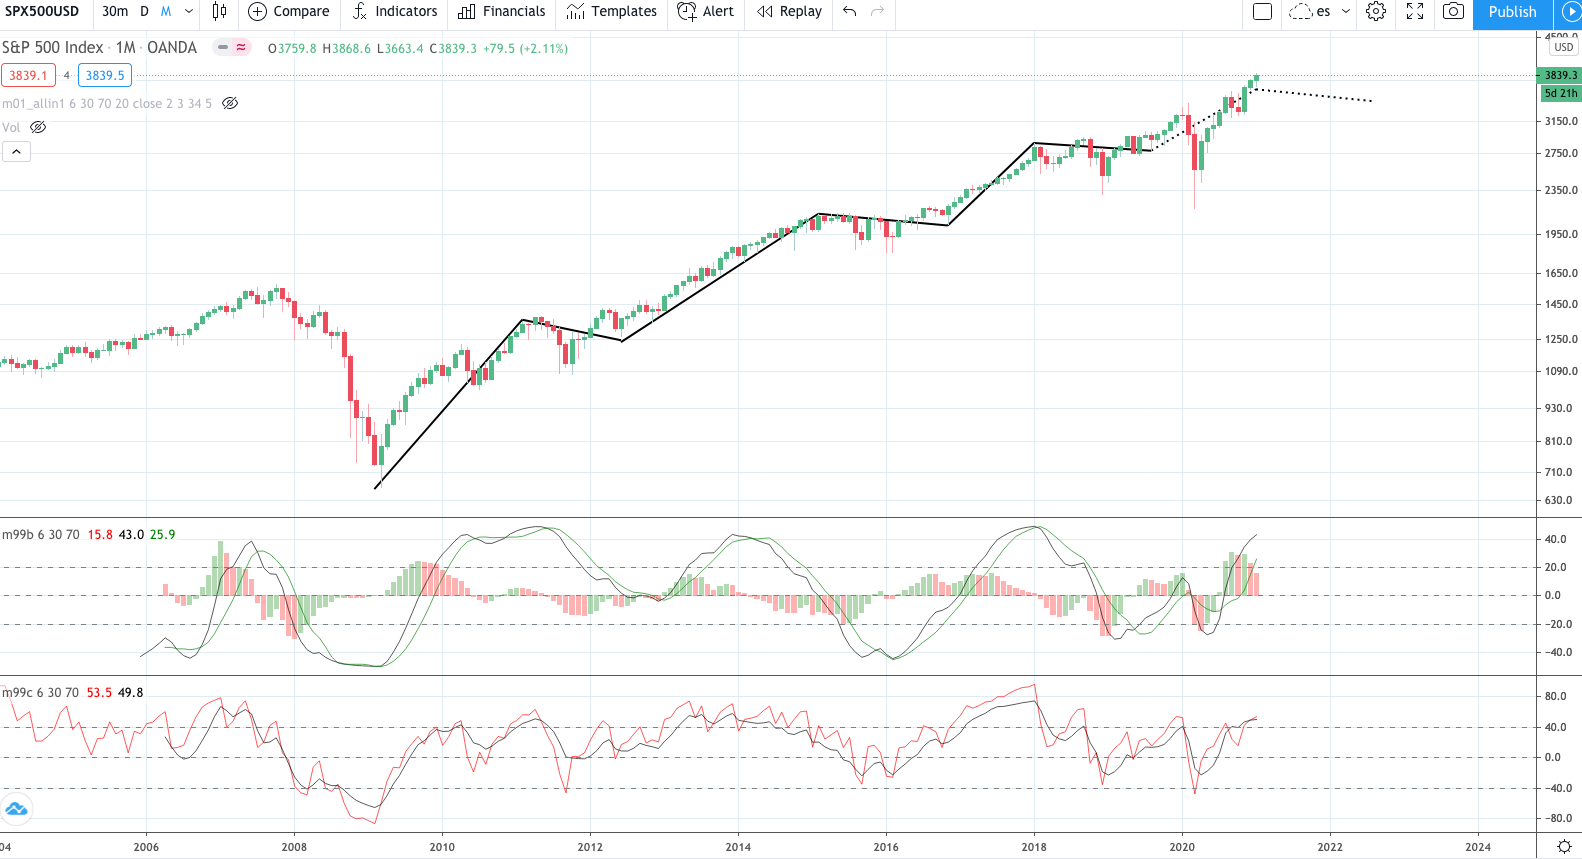The height and width of the screenshot is (859, 1582).
Task: Take a chart snapshot with camera icon
Action: (x=1453, y=12)
